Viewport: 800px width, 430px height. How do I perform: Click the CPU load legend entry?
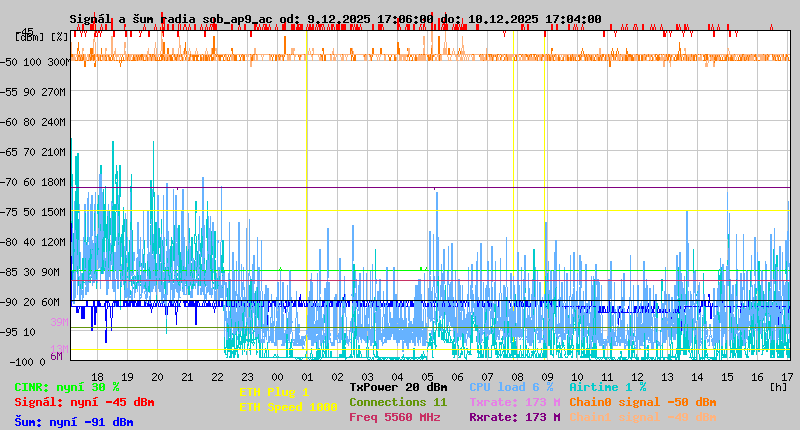click(x=511, y=387)
